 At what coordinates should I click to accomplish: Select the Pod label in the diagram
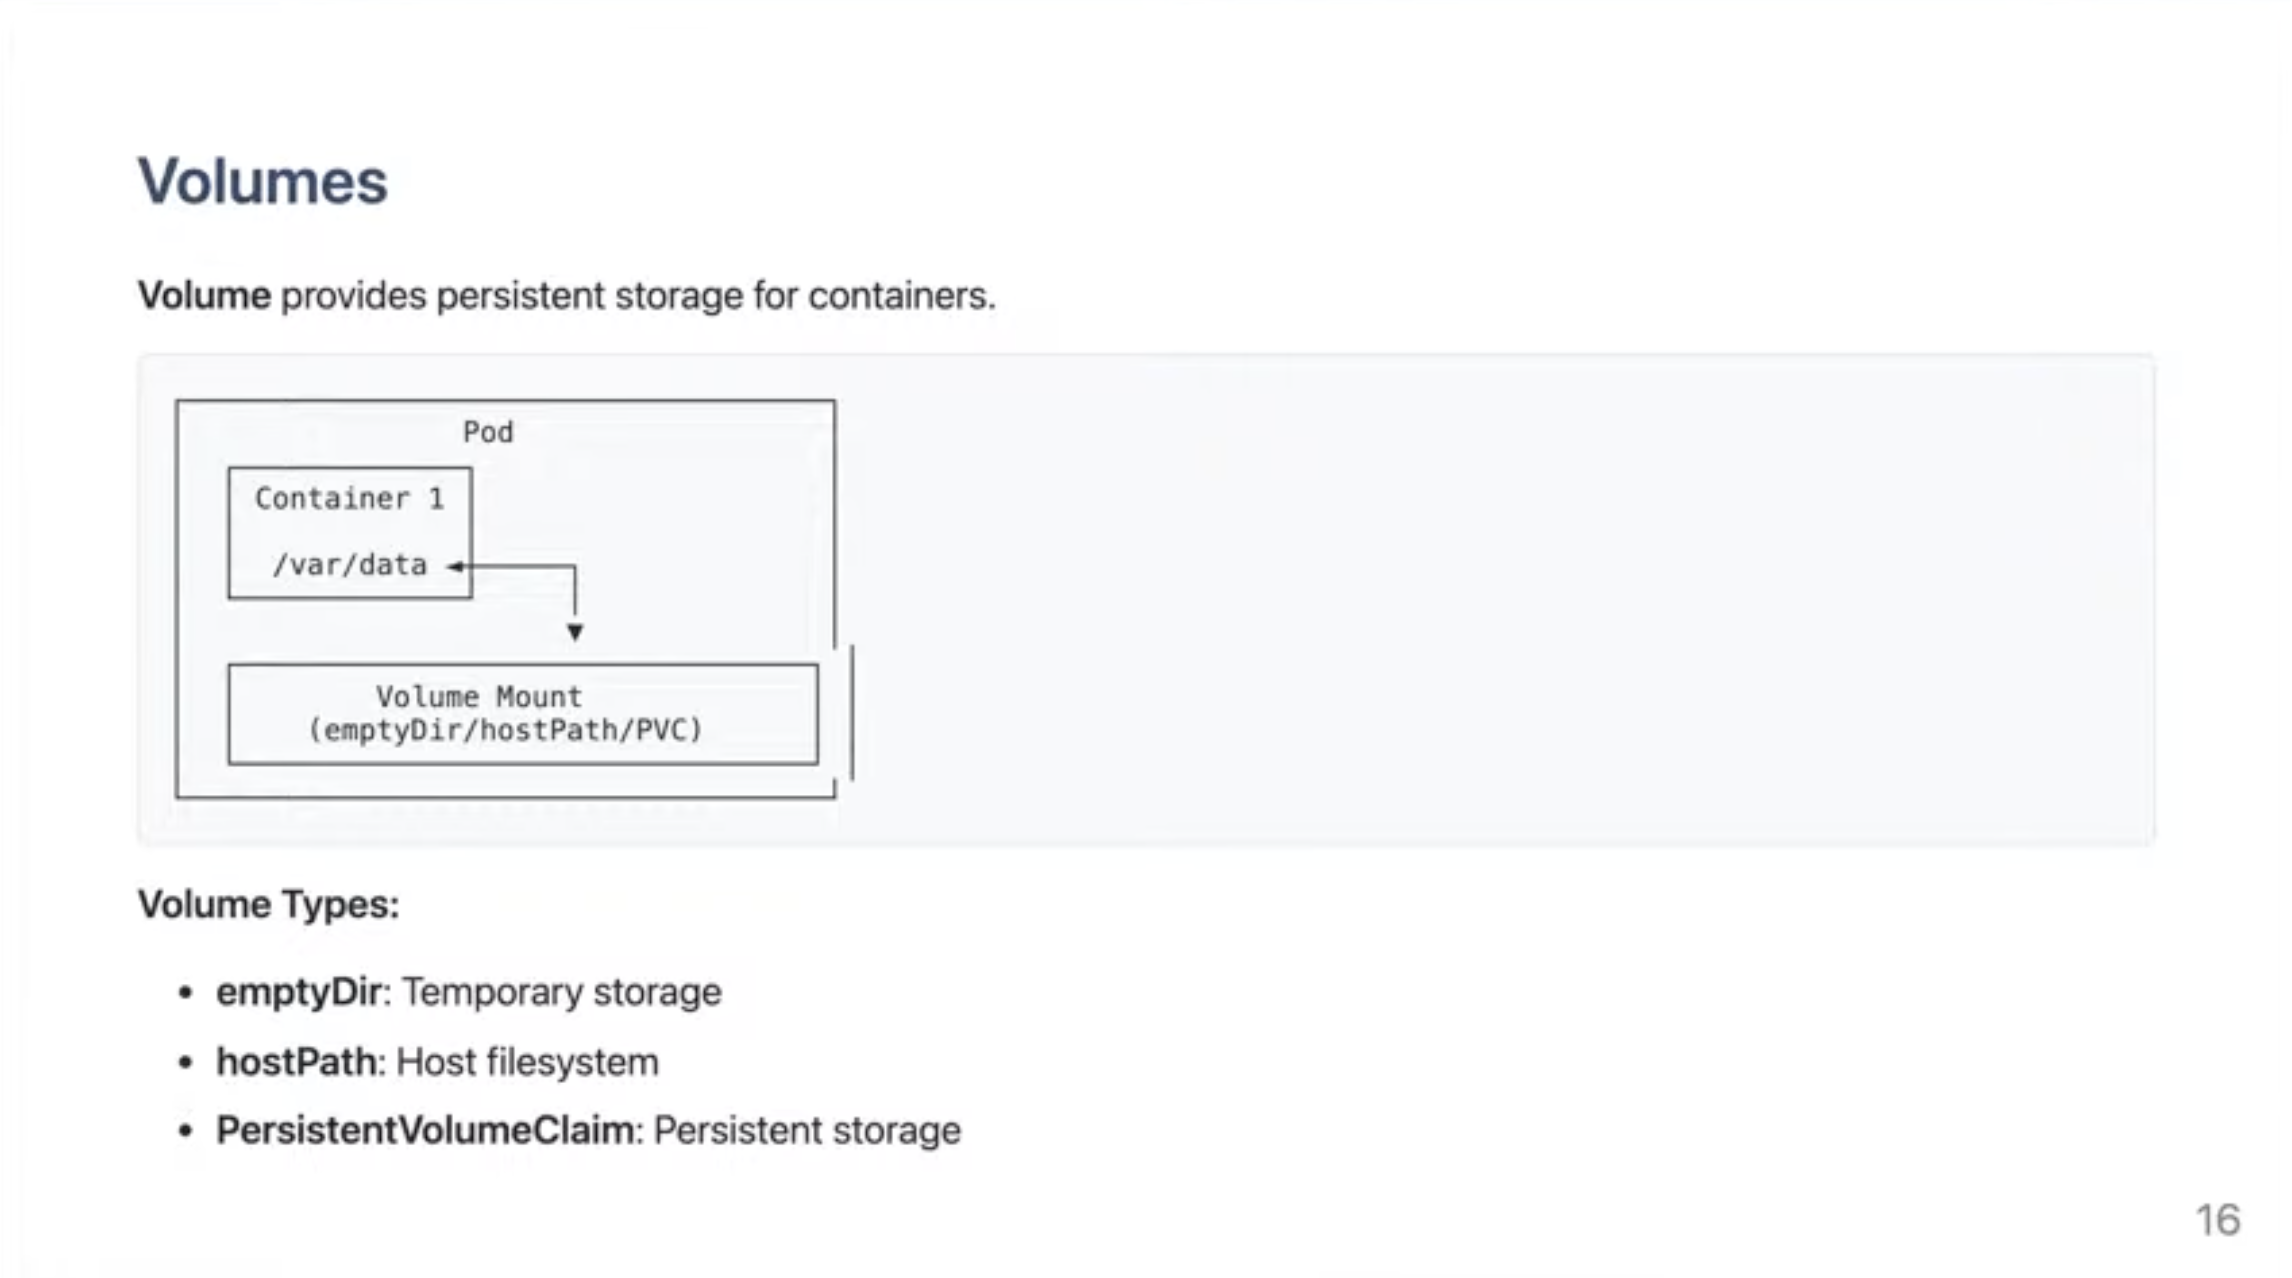[488, 432]
